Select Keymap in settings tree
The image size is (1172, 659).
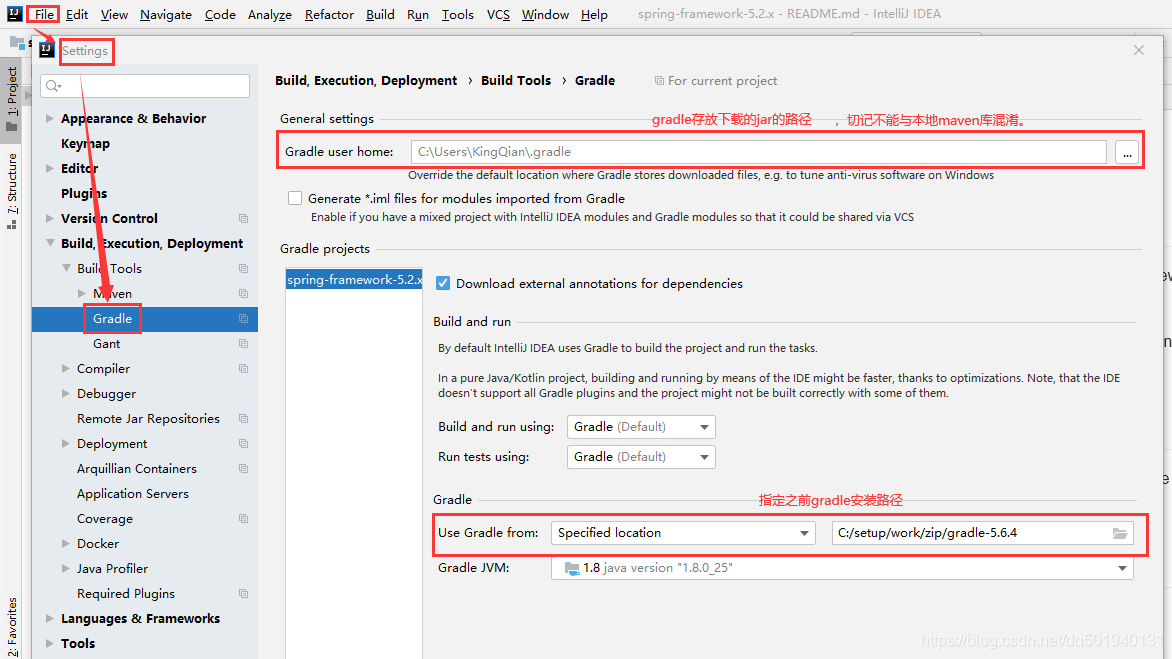pos(85,143)
